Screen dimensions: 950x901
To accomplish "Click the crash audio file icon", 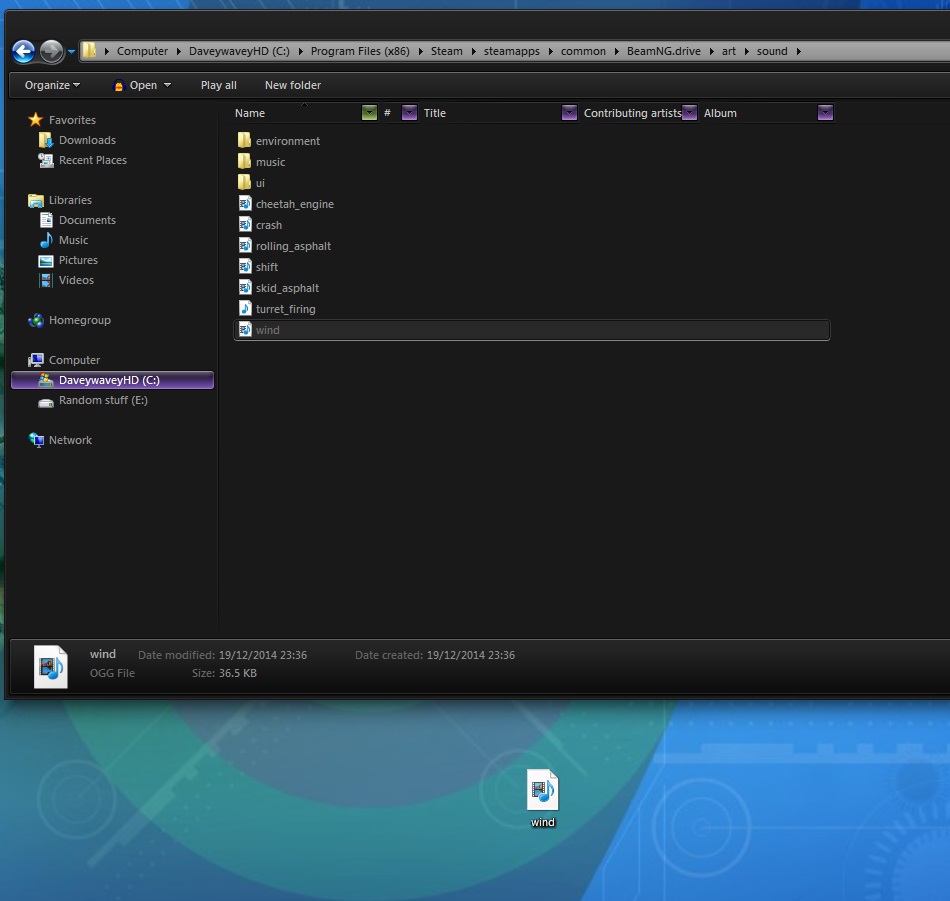I will click(x=245, y=225).
